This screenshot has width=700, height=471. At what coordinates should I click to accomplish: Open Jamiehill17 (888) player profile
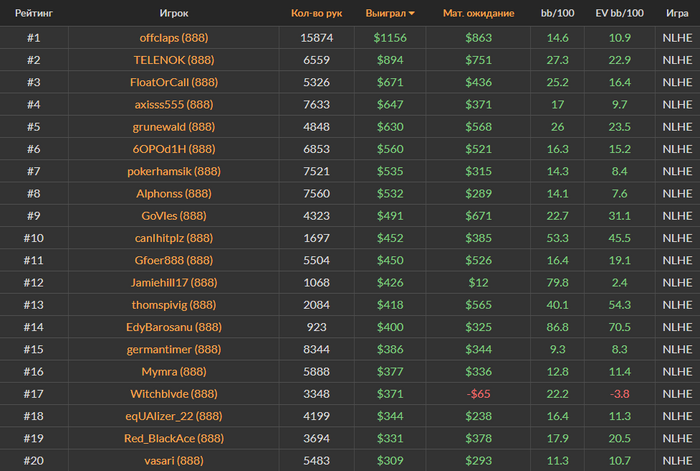pyautogui.click(x=174, y=283)
